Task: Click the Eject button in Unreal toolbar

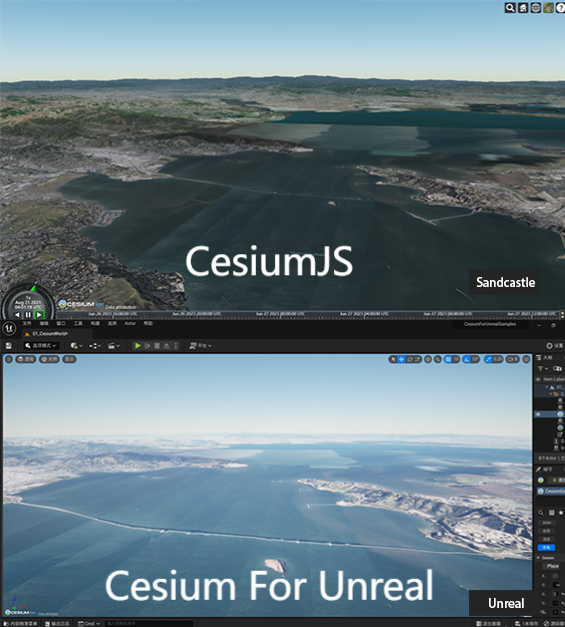Action: 166,345
